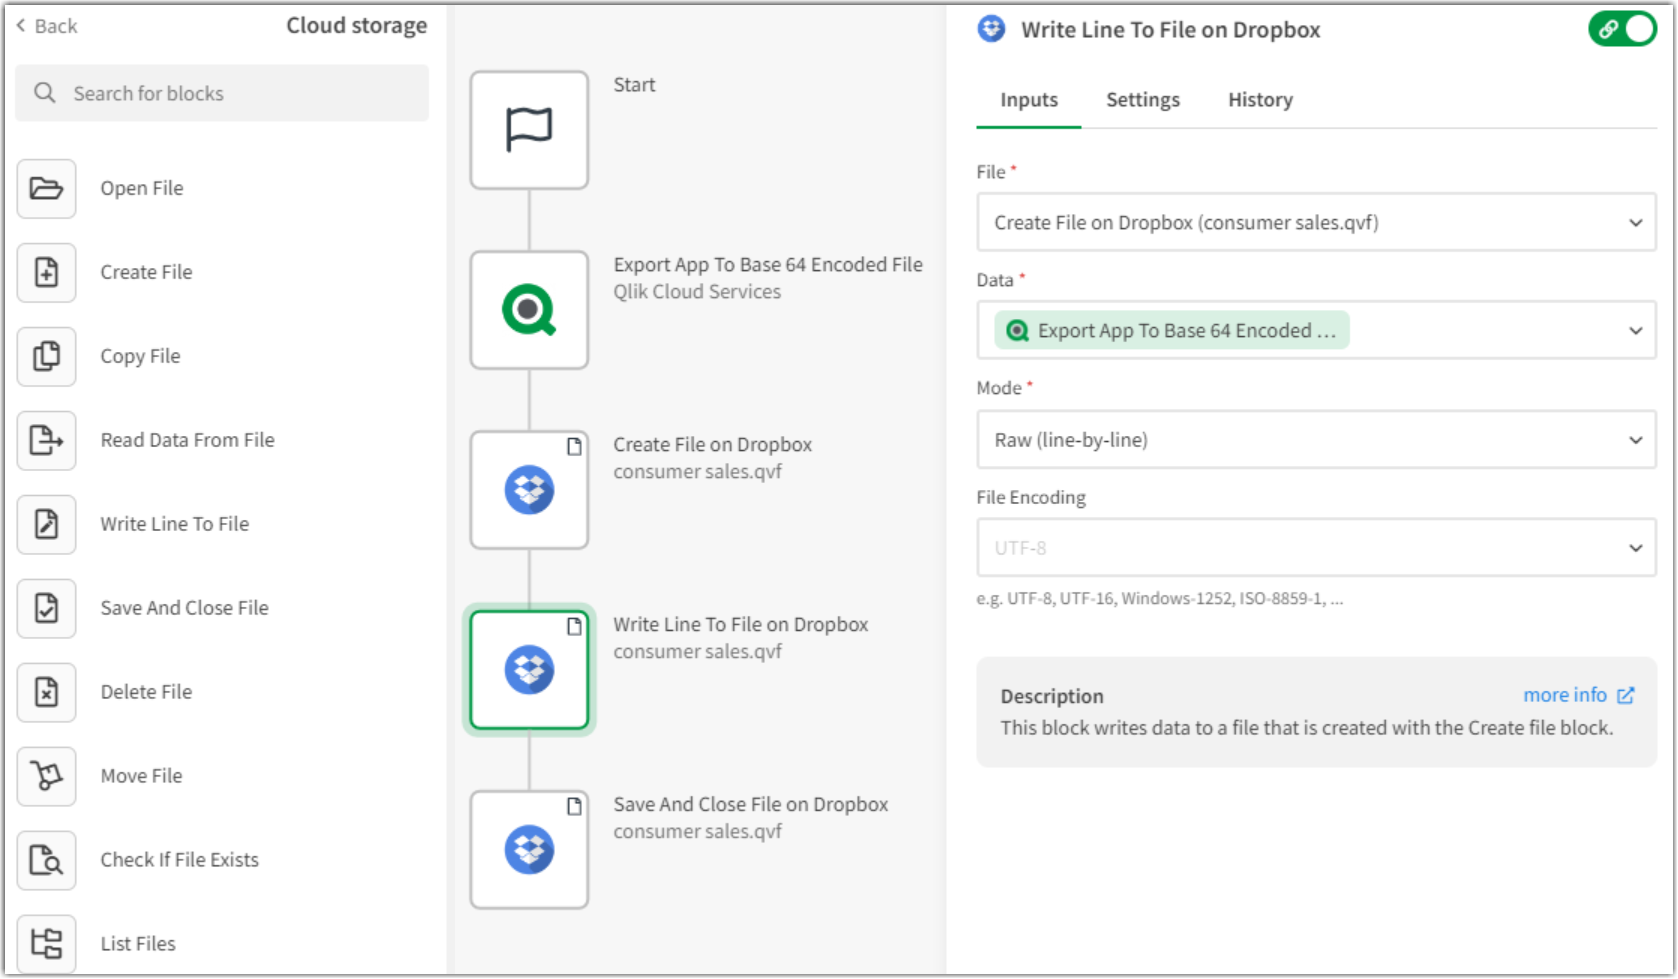Viewport: 1678px width, 979px height.
Task: Open the File dropdown
Action: pos(1316,222)
